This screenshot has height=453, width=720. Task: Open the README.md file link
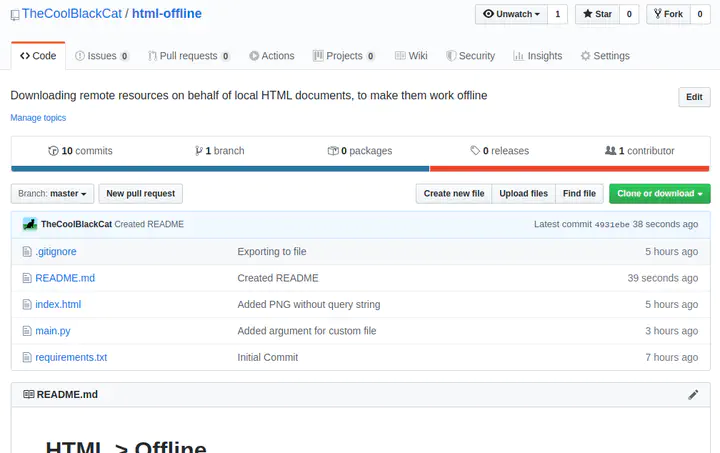[x=65, y=278]
